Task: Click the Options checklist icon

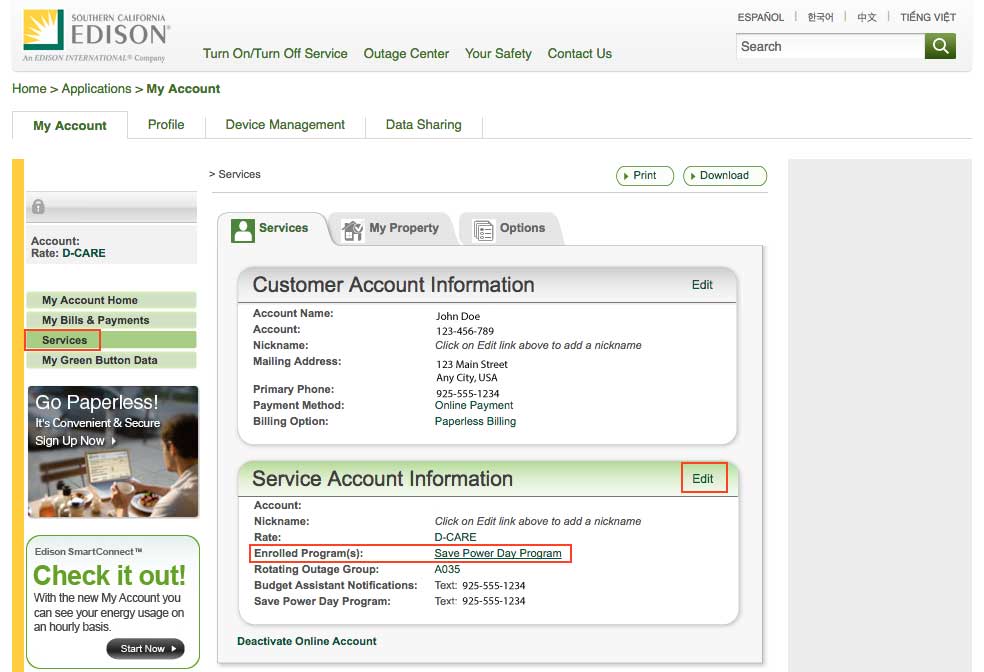Action: coord(484,230)
